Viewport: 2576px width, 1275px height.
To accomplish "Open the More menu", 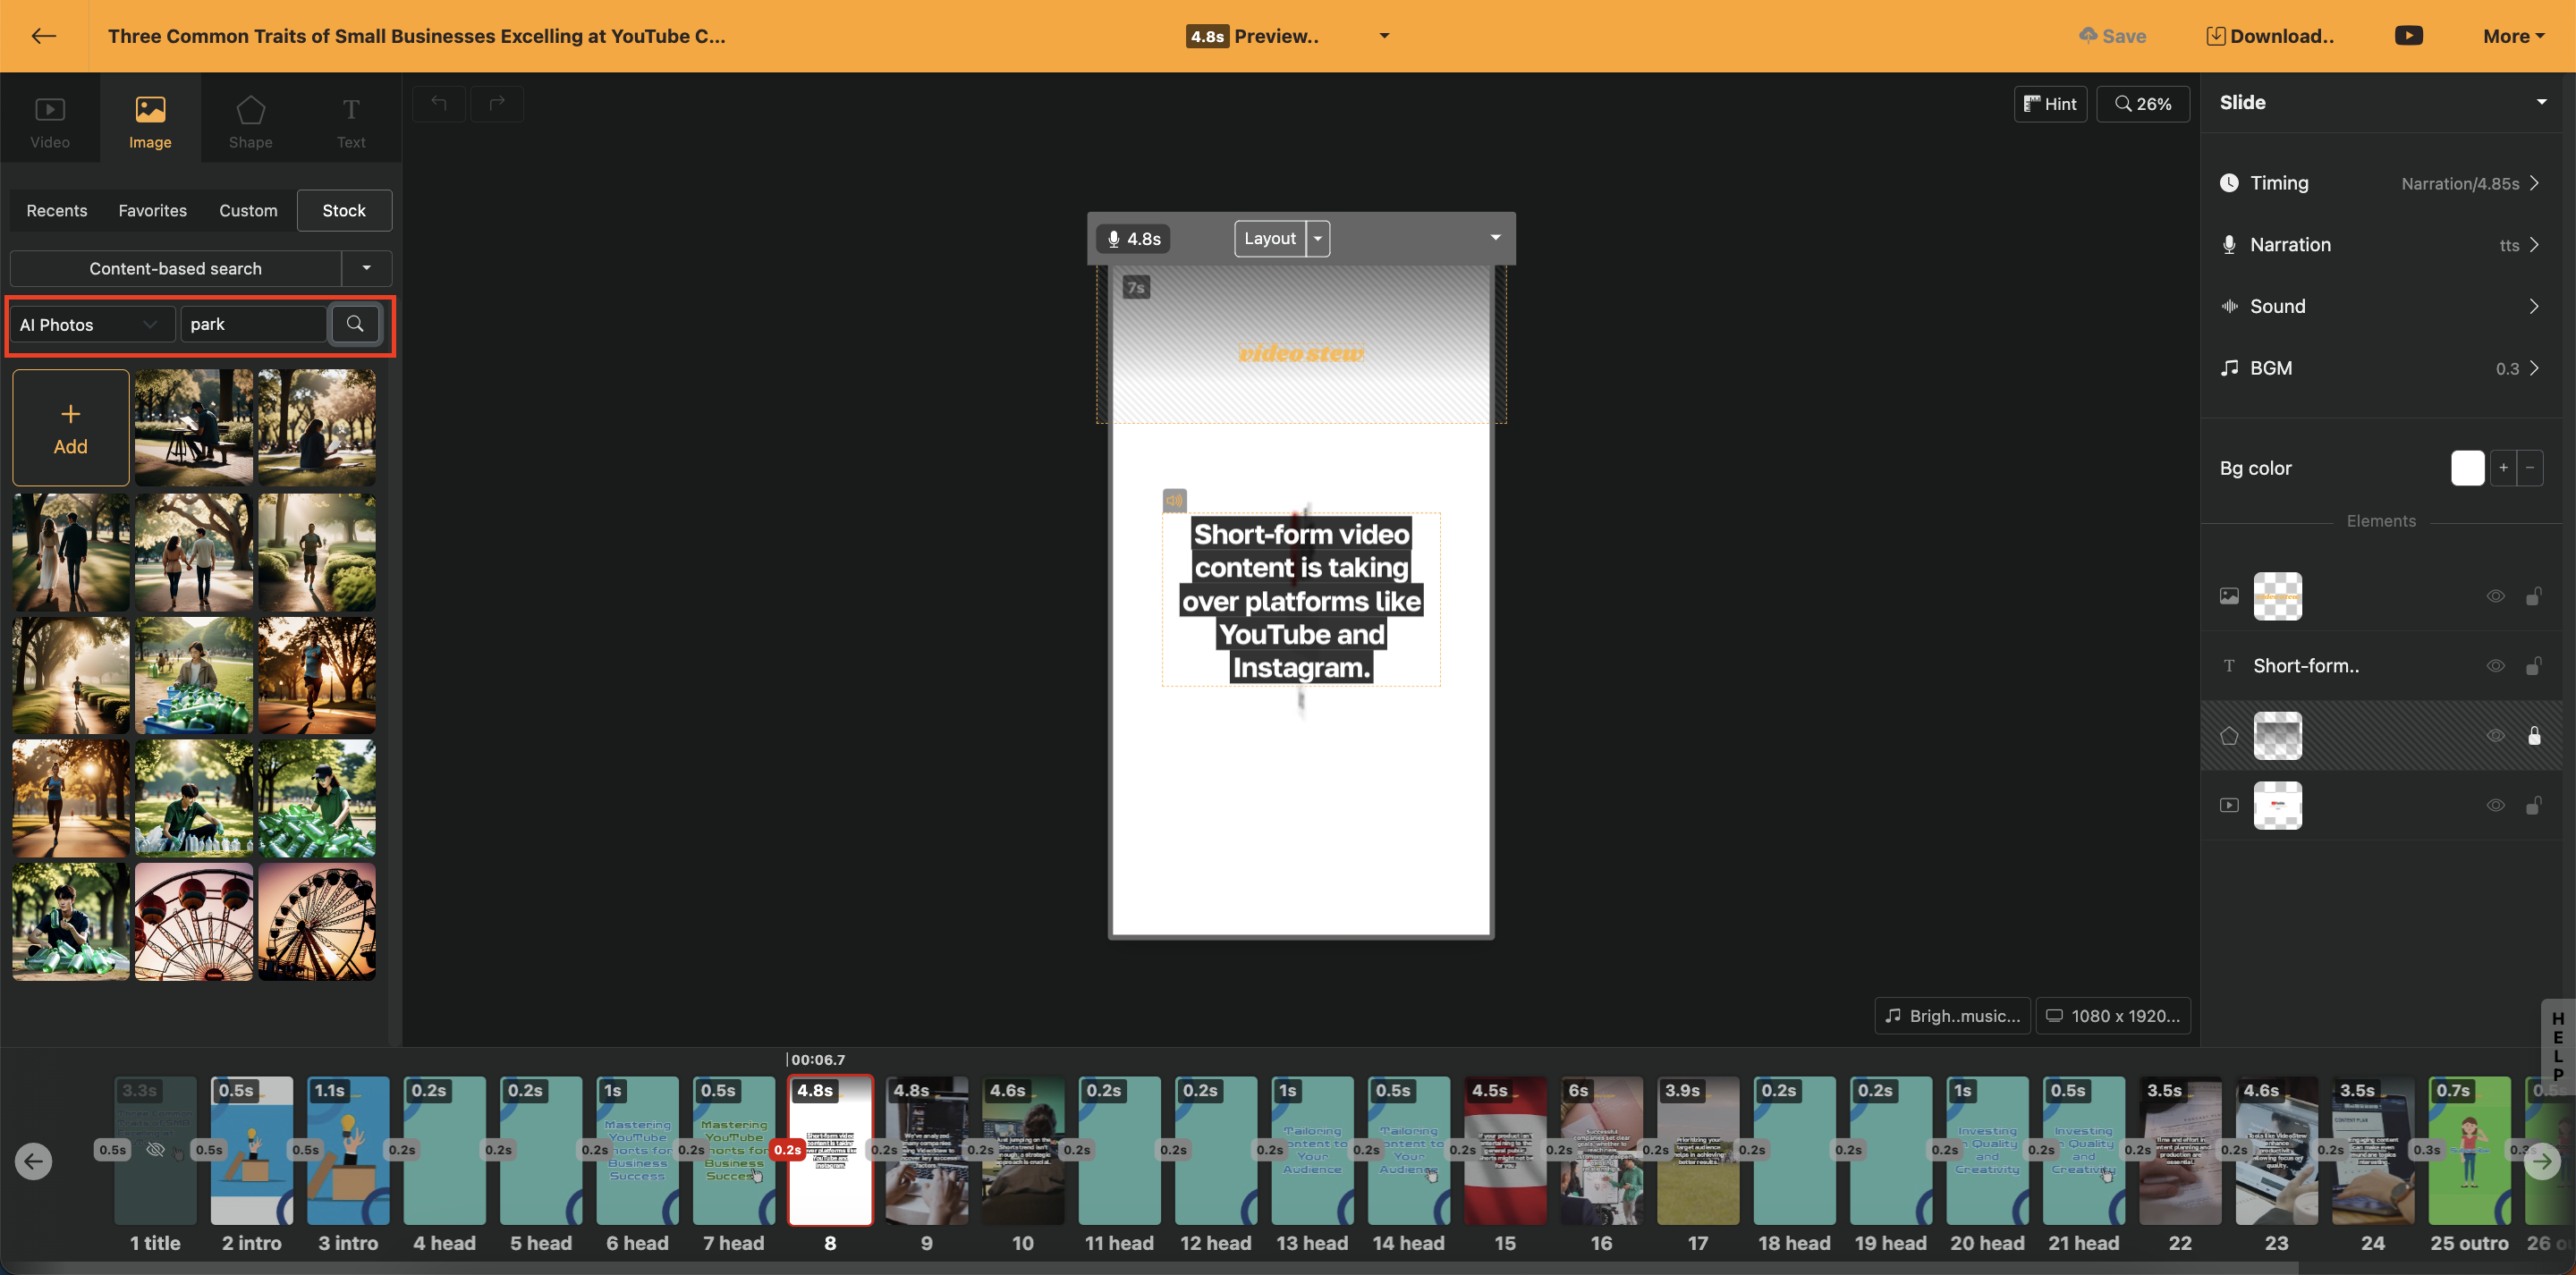I will click(2512, 36).
